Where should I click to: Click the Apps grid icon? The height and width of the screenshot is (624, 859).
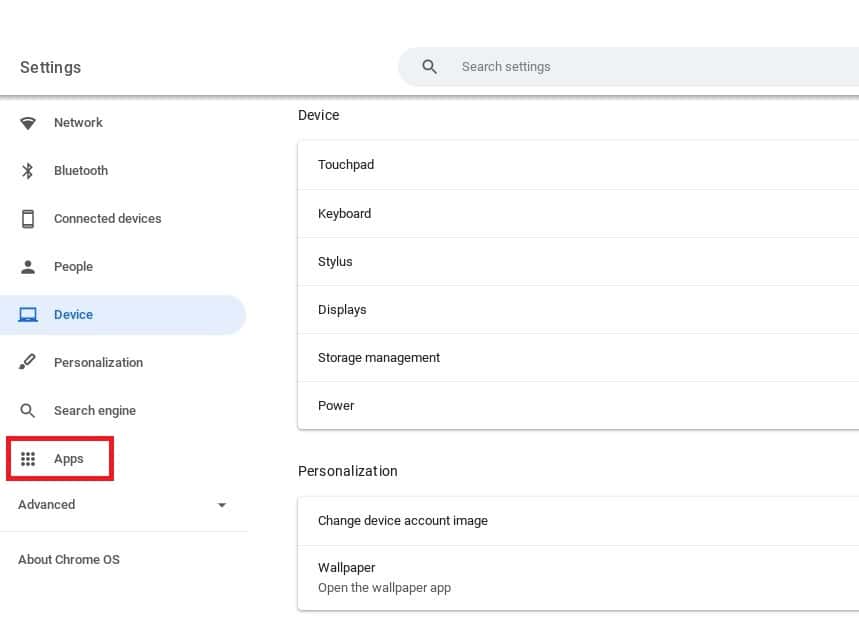[x=28, y=459]
